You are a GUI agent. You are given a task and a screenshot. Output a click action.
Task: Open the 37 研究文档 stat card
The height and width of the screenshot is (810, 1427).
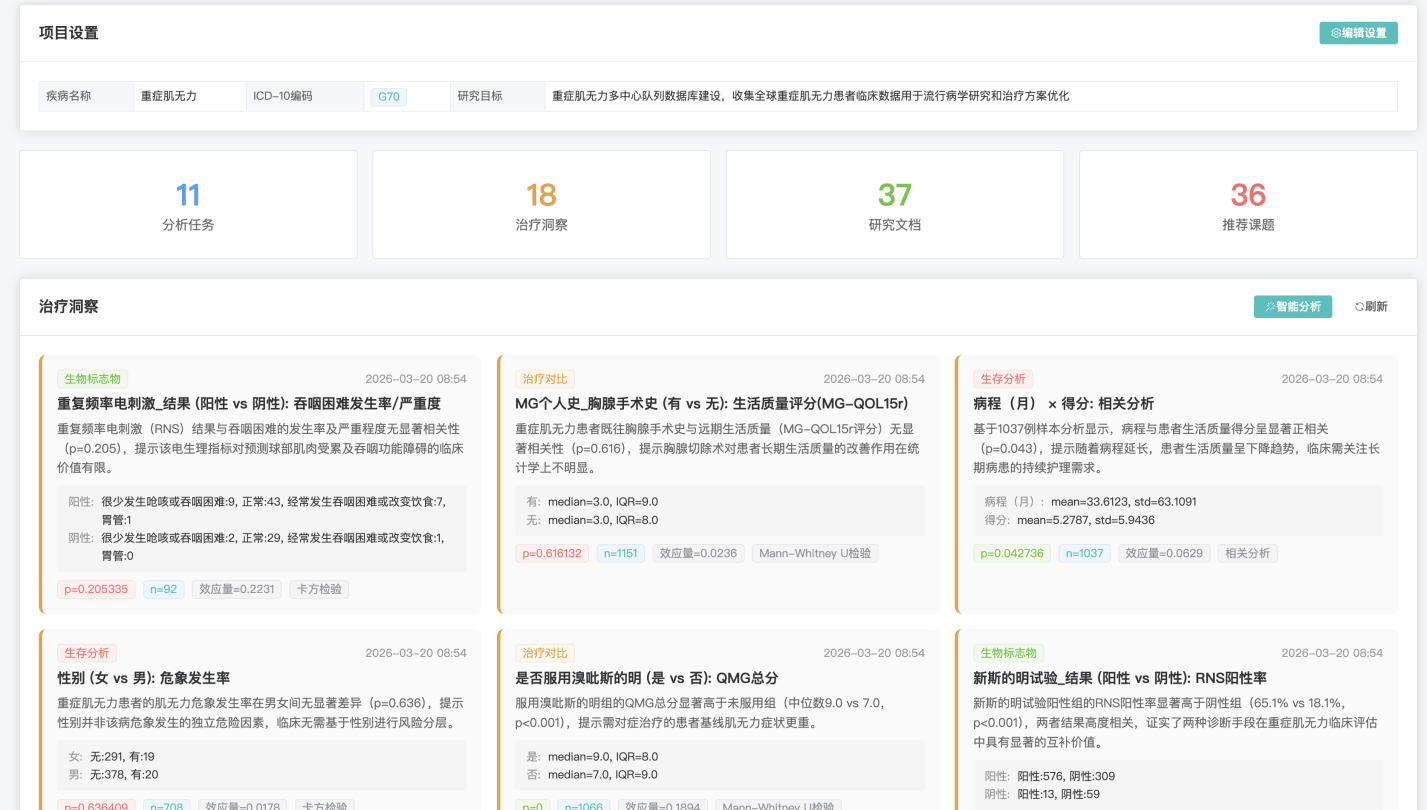895,204
